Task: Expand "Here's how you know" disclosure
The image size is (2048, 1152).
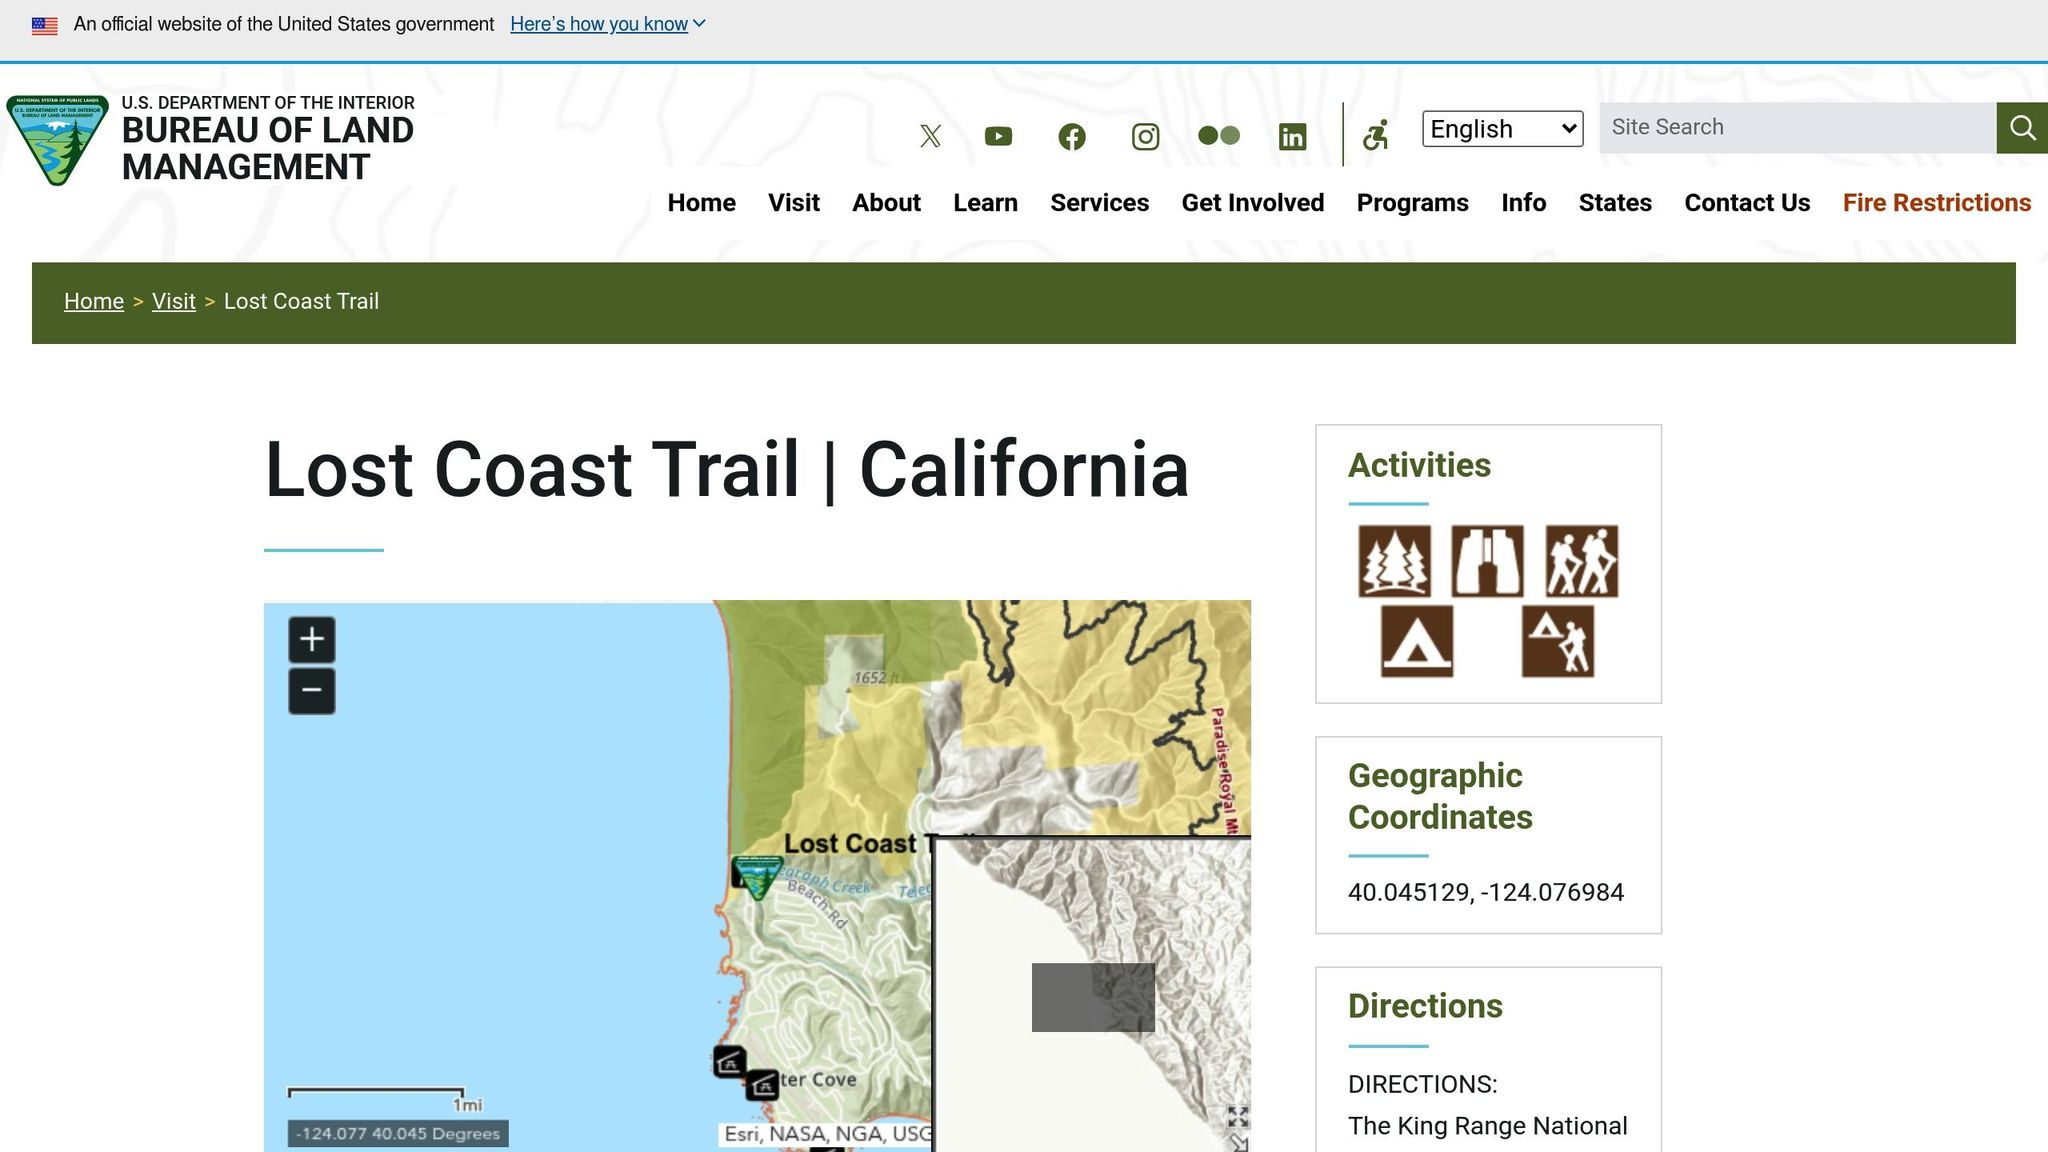Action: (x=608, y=24)
